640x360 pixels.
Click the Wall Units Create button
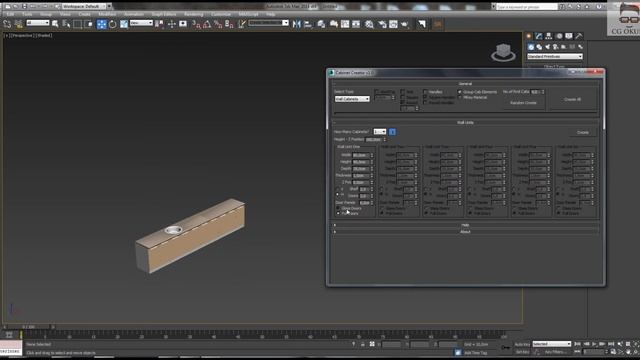(x=583, y=133)
